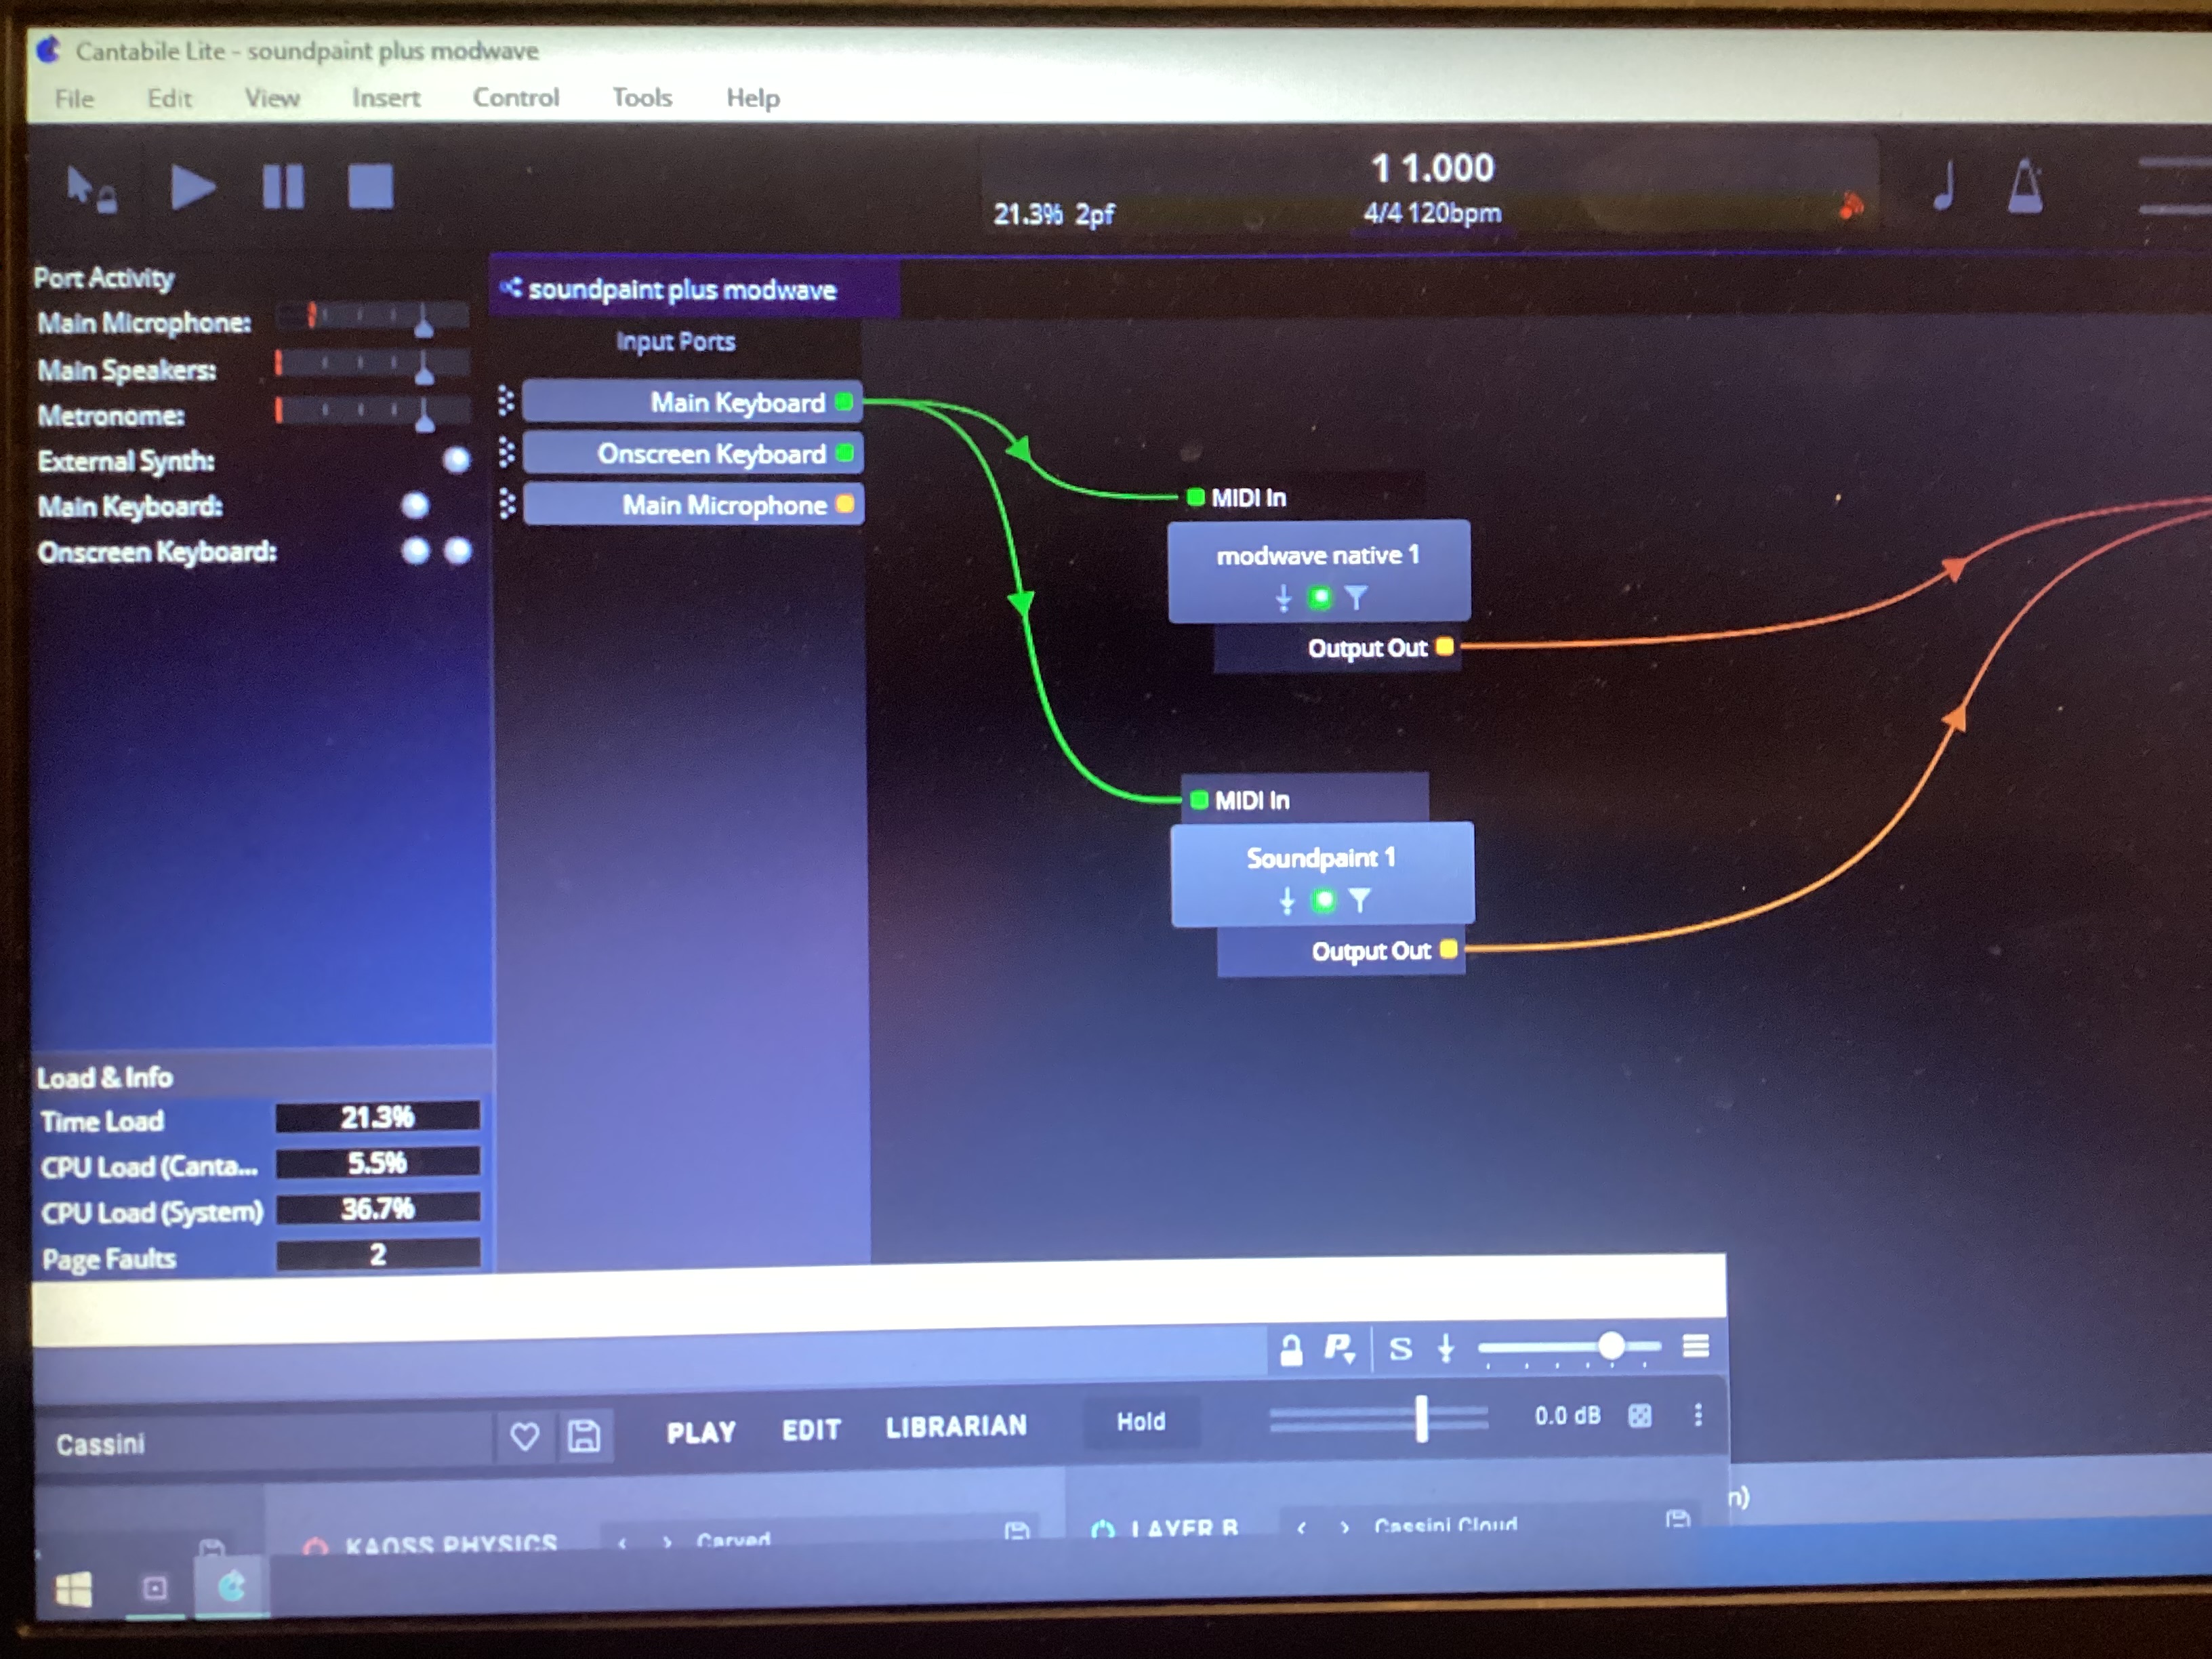This screenshot has width=2212, height=1659.
Task: Click the grip handle beside Onscreen Keyboard
Action: 507,452
